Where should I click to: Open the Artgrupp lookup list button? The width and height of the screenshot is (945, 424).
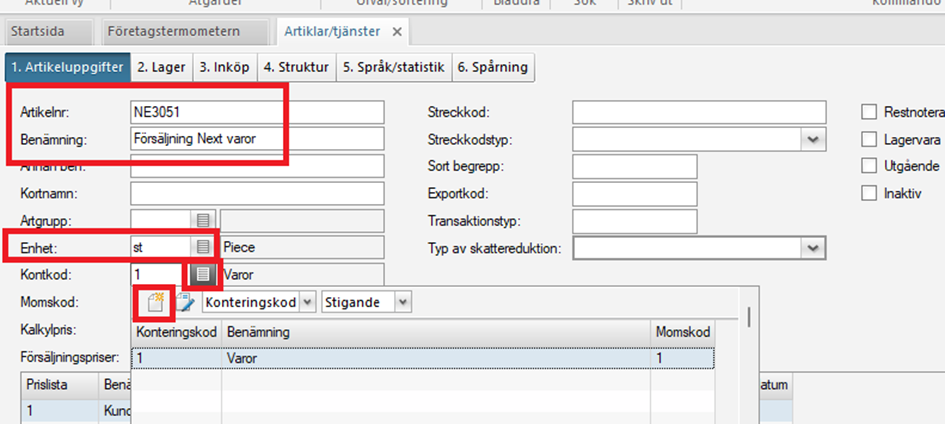[x=203, y=219]
